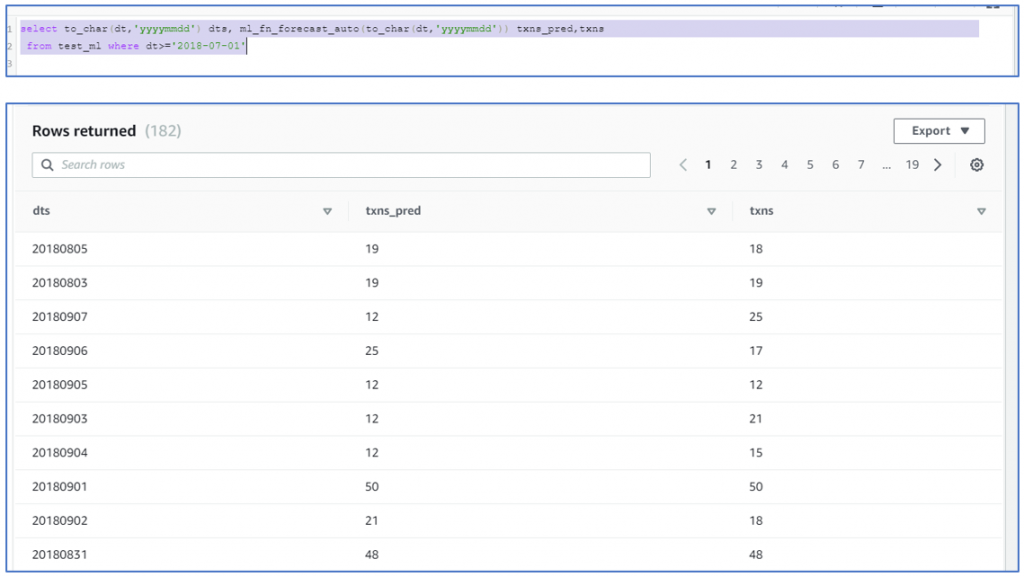Select row cell 20180904

click(x=59, y=452)
